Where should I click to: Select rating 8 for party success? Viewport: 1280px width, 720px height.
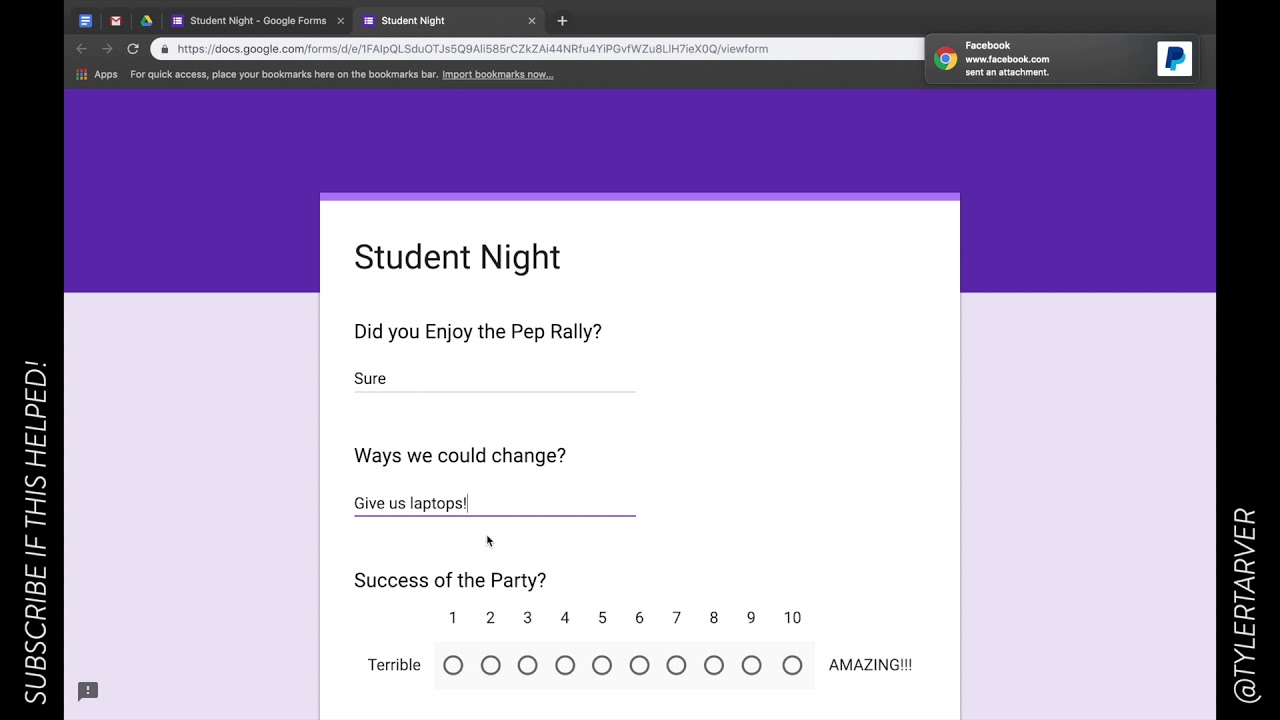coord(714,665)
